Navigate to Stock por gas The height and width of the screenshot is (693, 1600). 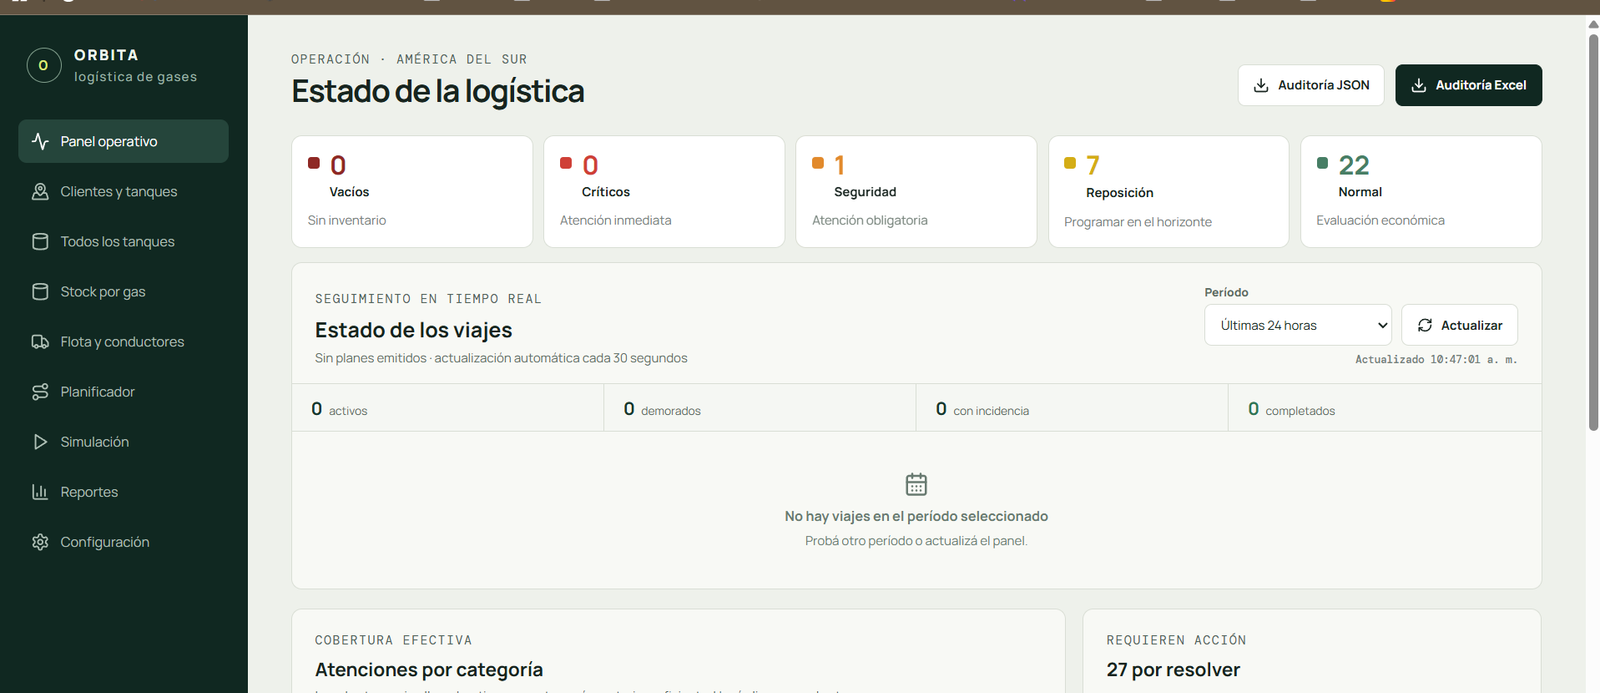click(x=123, y=291)
